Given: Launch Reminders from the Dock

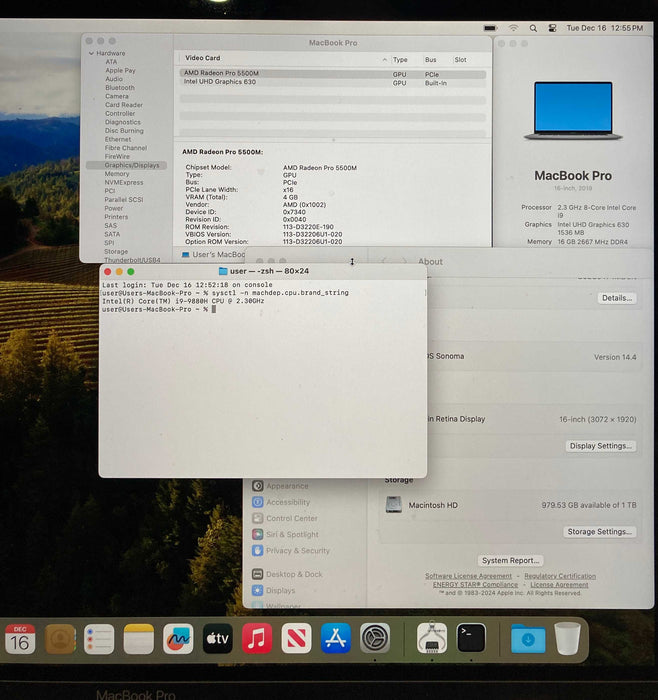Looking at the screenshot, I should (x=99, y=639).
